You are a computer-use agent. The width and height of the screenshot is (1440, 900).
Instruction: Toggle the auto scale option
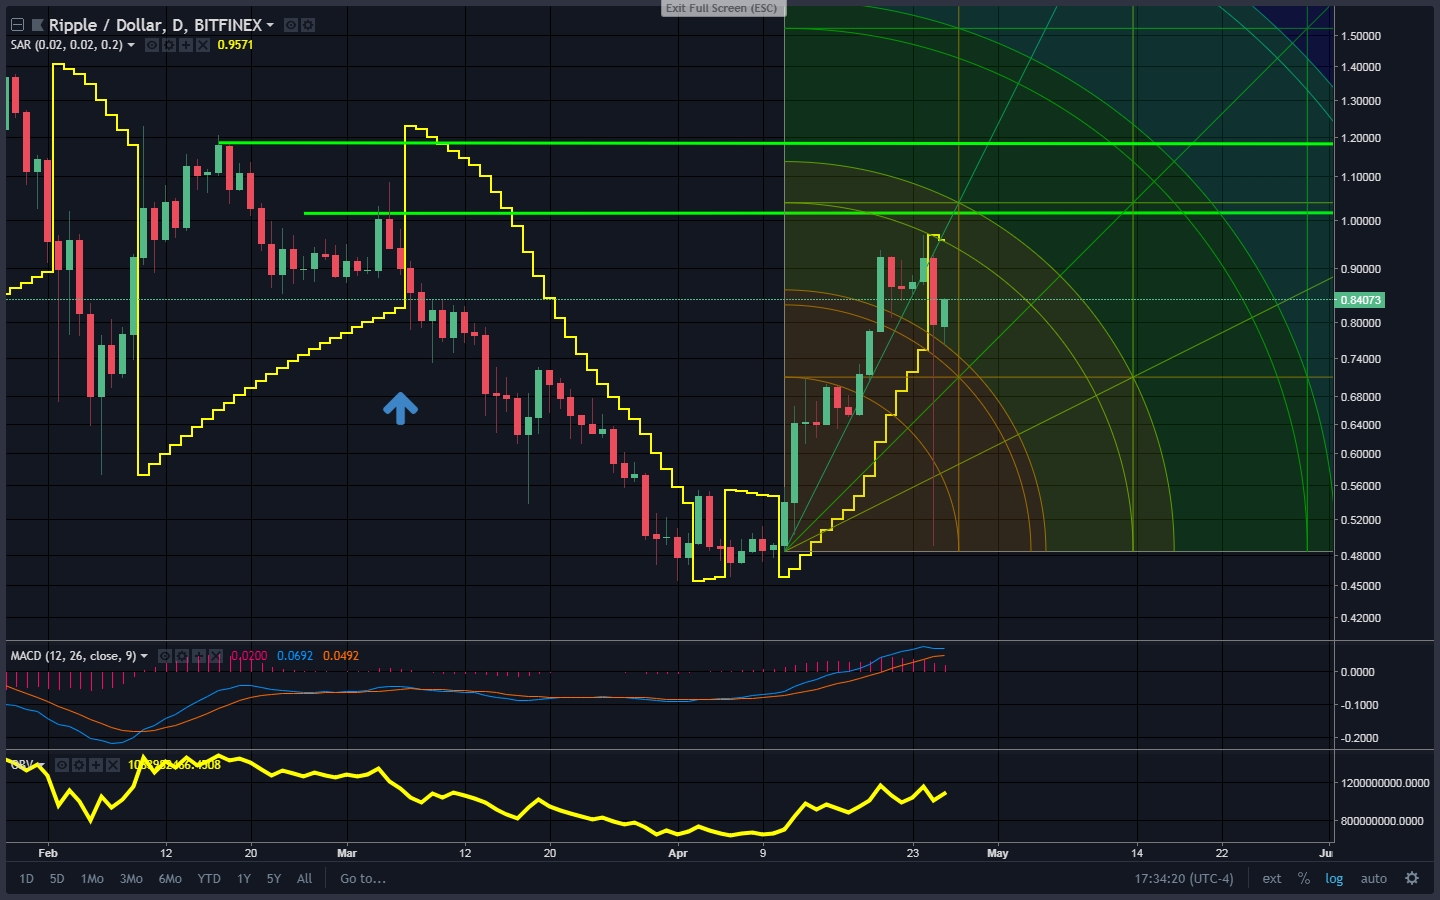(1374, 879)
